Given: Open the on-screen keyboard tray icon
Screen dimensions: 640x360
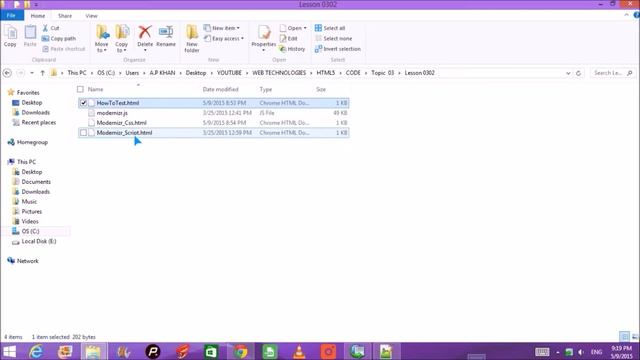Looking at the screenshot, I should coord(542,351).
